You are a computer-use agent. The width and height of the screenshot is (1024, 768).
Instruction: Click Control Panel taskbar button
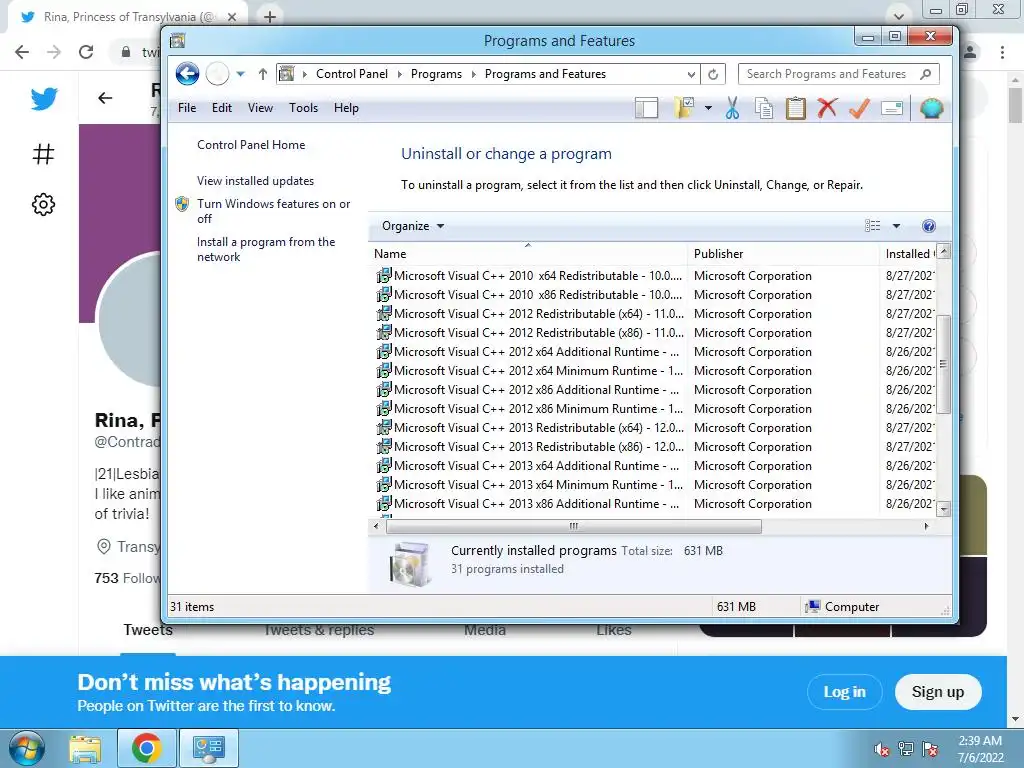[209, 748]
